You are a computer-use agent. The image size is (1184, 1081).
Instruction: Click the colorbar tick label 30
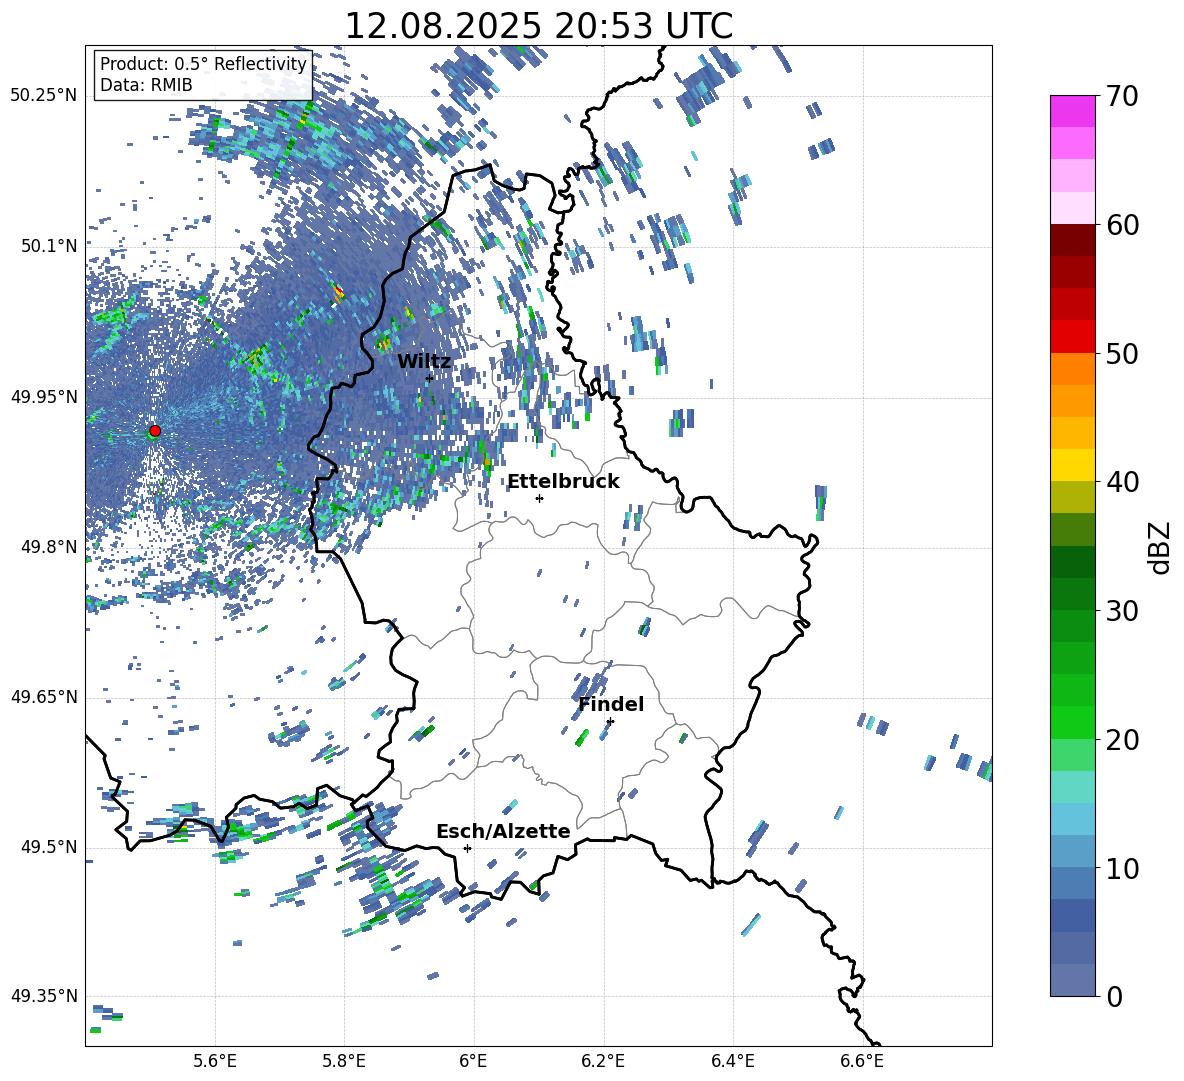click(x=1122, y=611)
